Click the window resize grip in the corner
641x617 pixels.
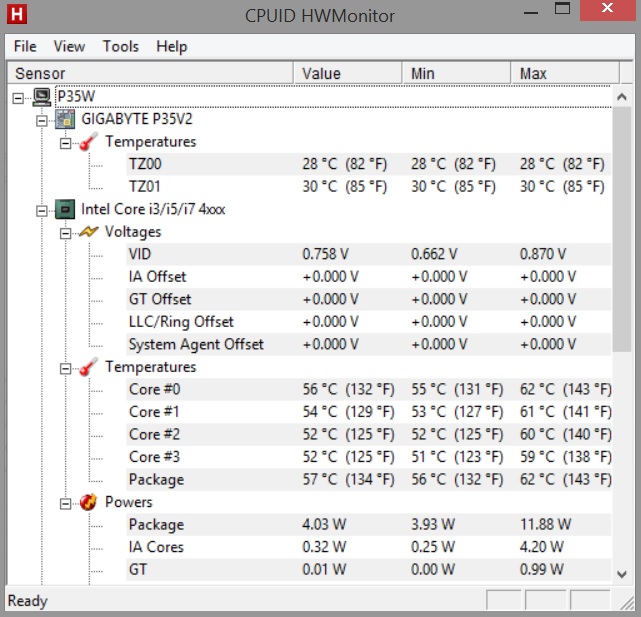(x=626, y=603)
